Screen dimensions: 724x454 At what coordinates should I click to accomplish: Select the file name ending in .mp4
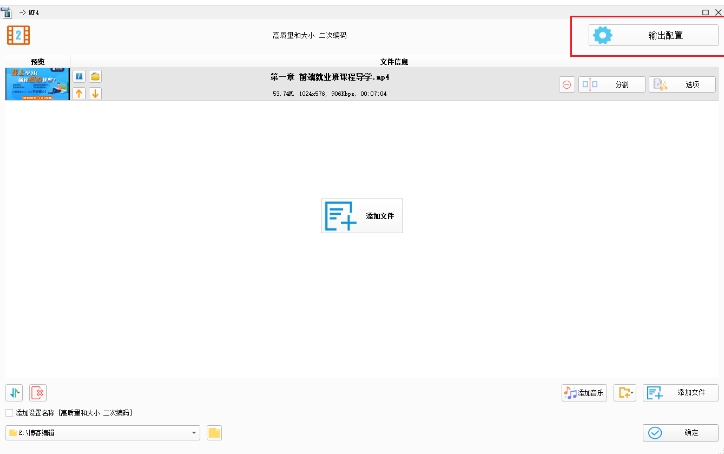tap(330, 77)
